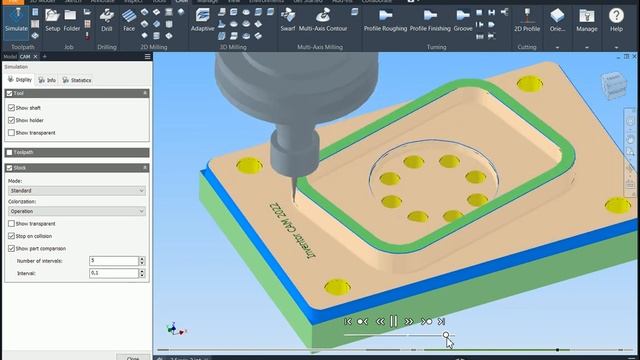
Task: Select Multi-Axis Contour operation
Action: click(323, 21)
